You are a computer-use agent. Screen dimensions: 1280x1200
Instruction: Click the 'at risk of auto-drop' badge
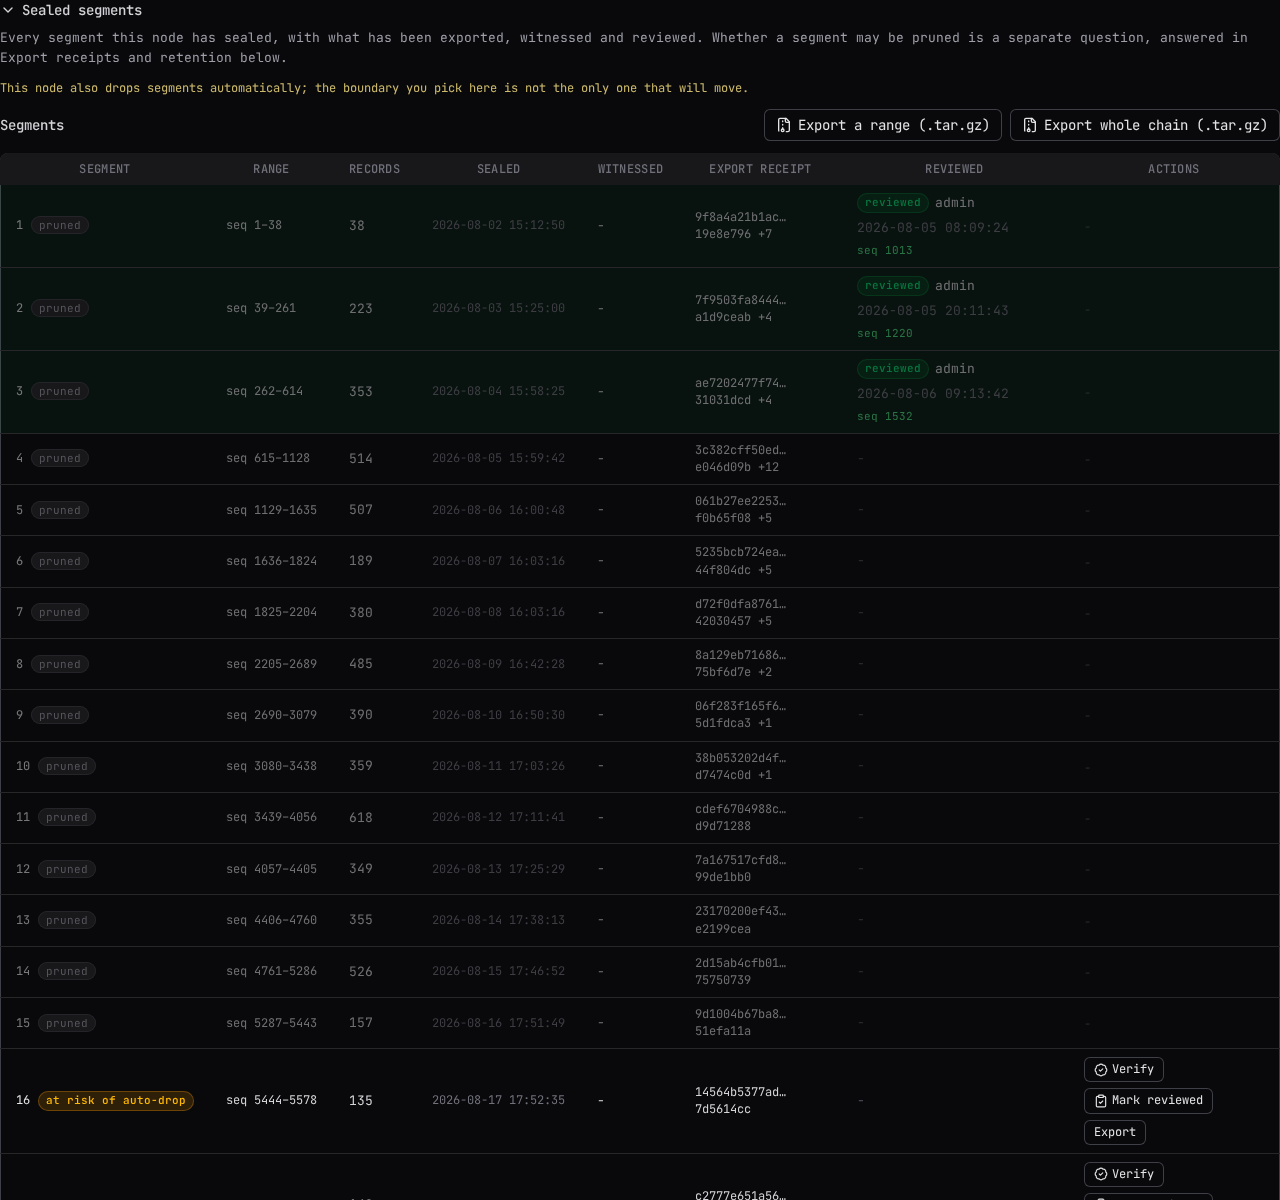[116, 1100]
